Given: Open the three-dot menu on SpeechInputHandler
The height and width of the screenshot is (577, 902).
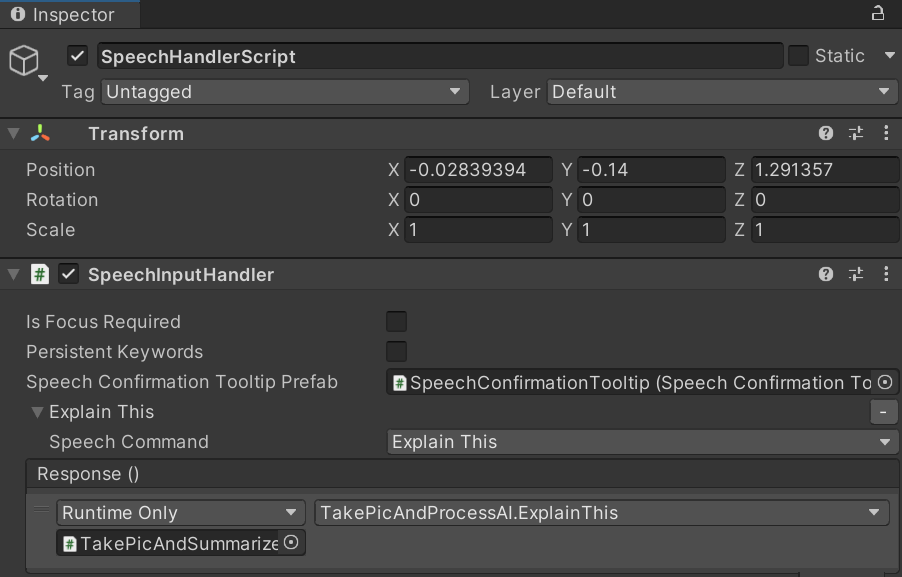Looking at the screenshot, I should click(886, 274).
